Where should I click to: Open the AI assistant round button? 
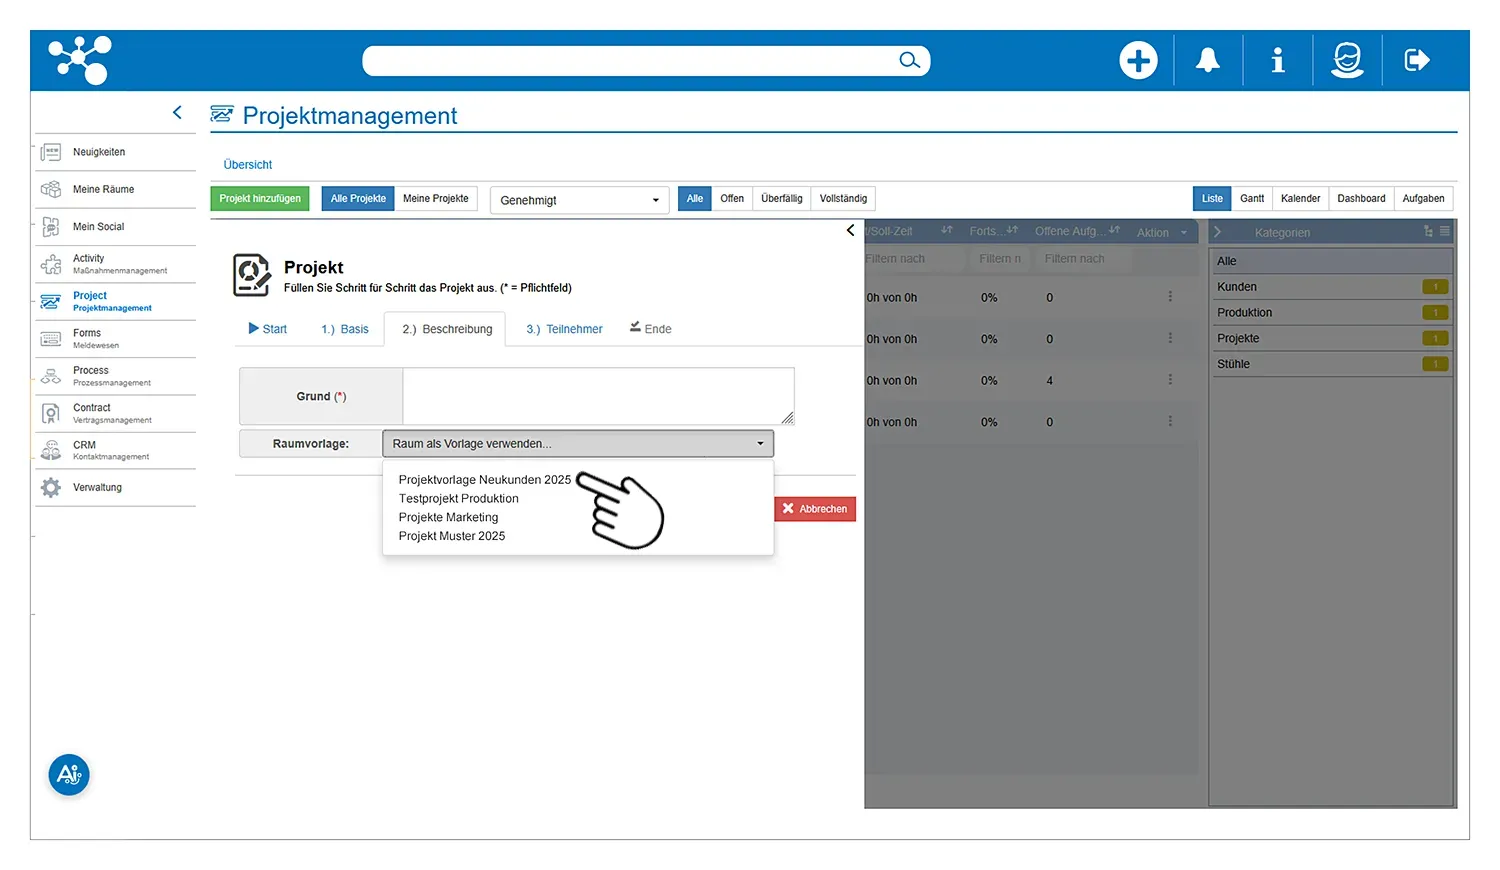click(x=69, y=775)
